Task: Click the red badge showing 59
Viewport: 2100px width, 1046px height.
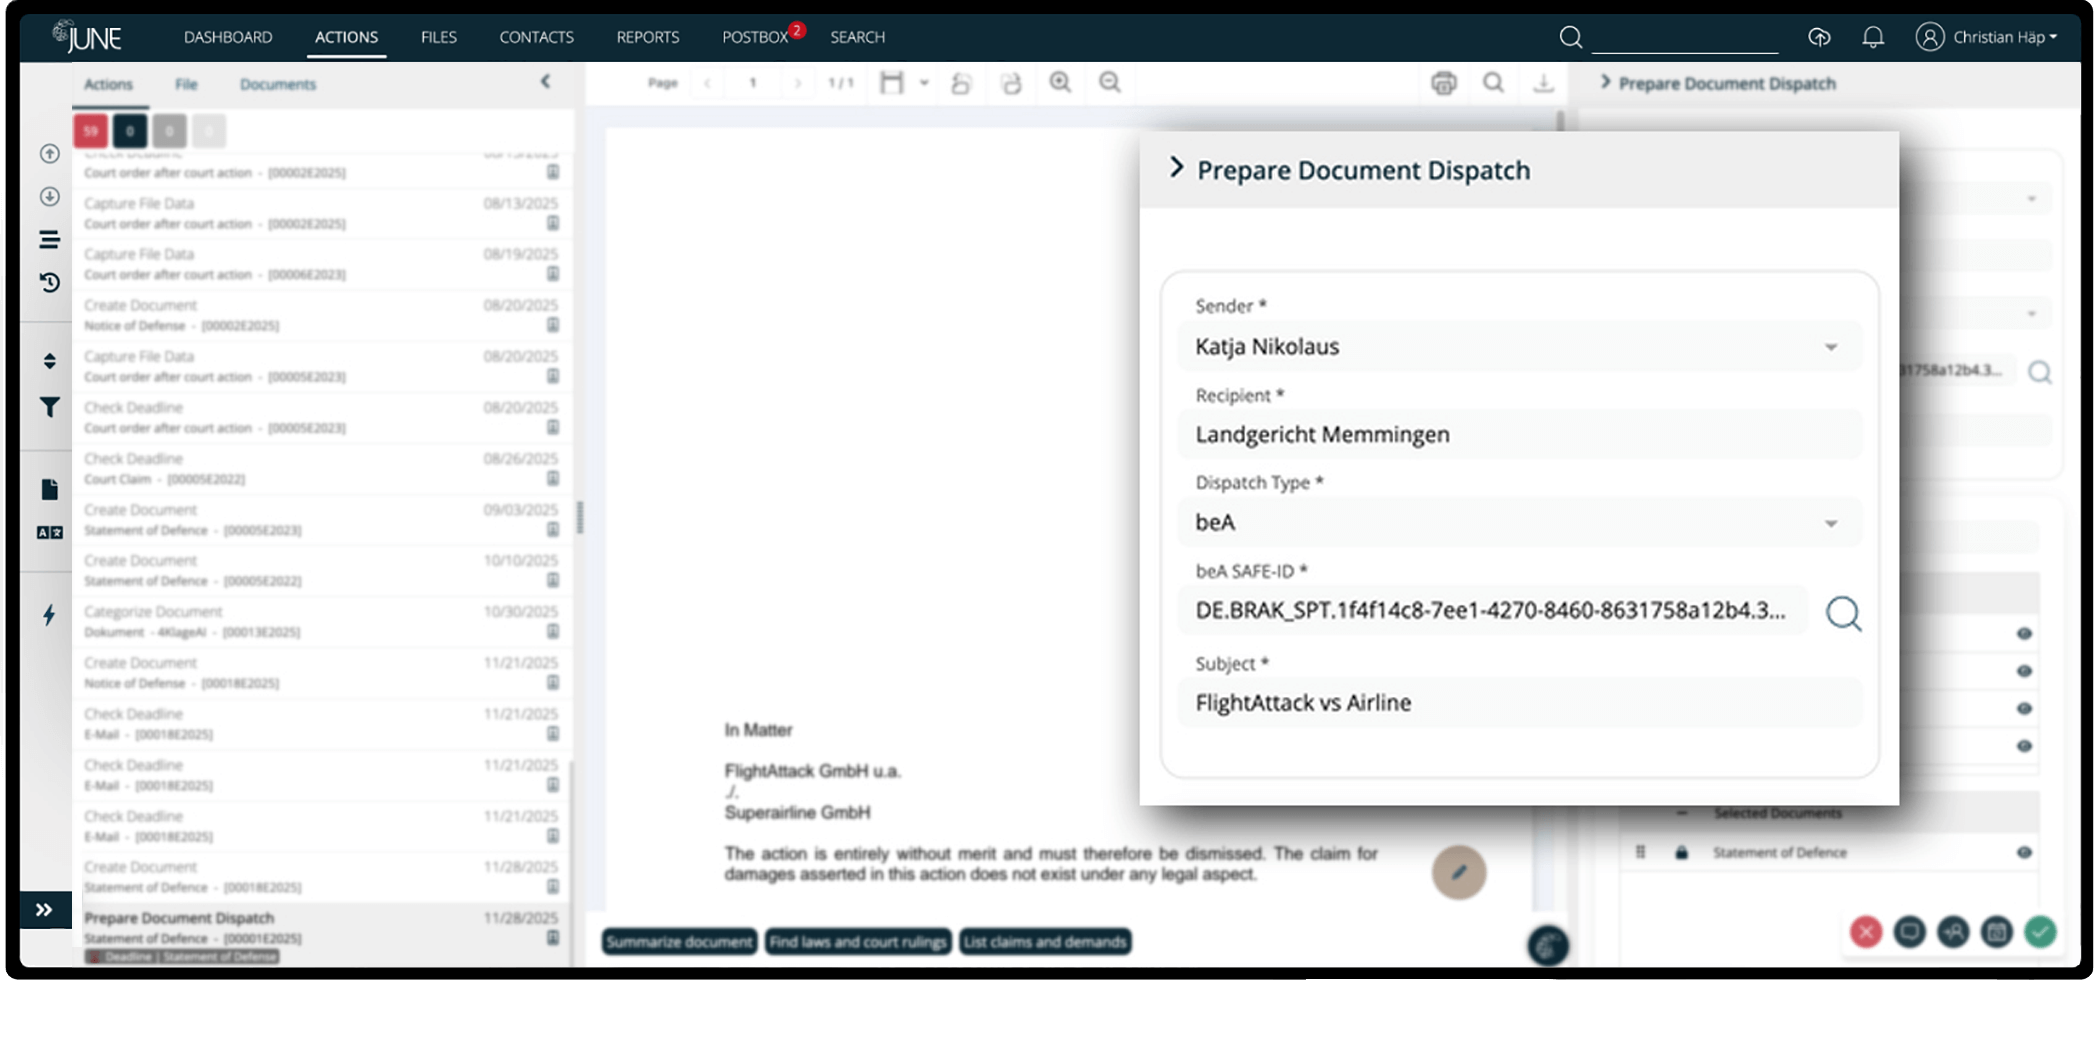Action: (x=91, y=131)
